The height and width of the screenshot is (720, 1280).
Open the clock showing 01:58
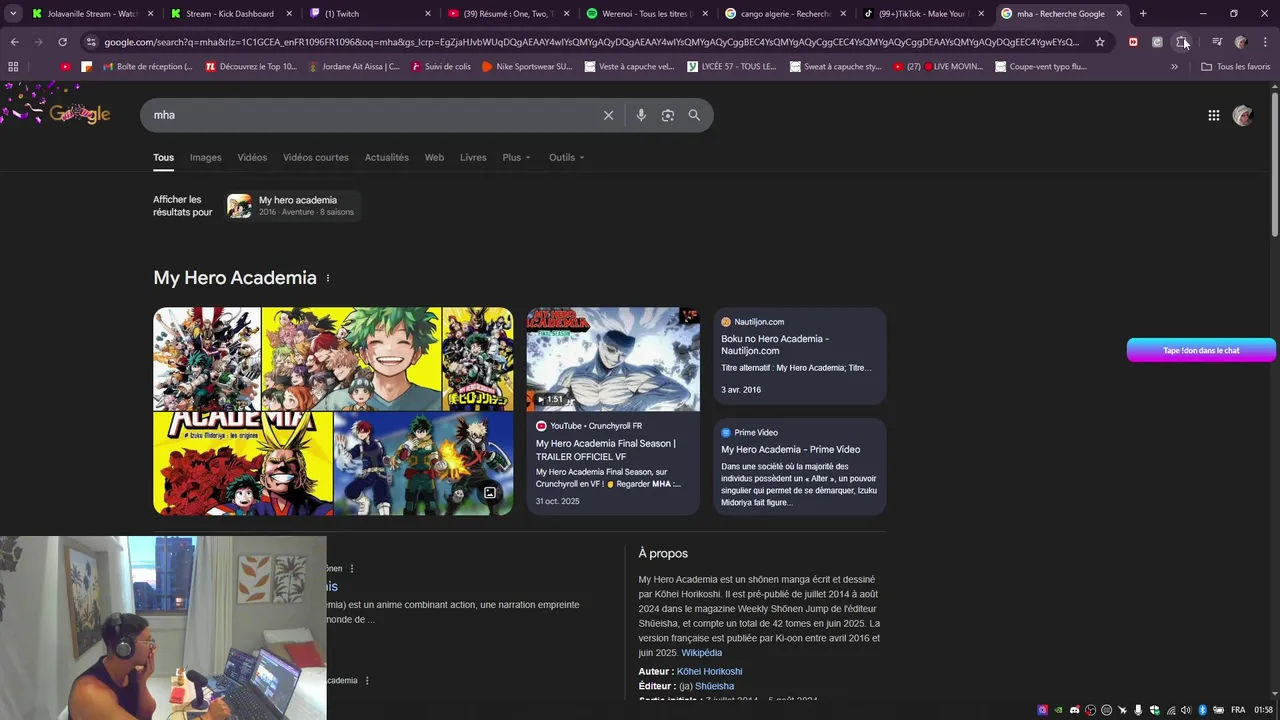tap(1263, 710)
